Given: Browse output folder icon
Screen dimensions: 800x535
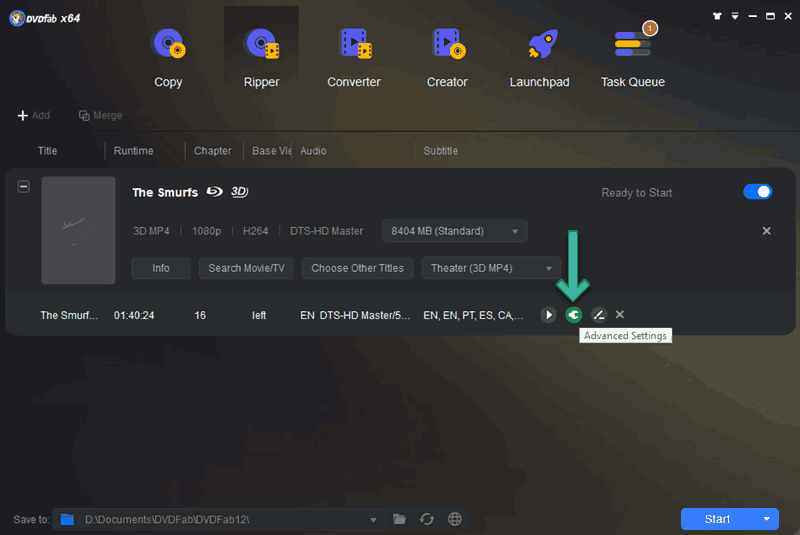Looking at the screenshot, I should pos(399,519).
